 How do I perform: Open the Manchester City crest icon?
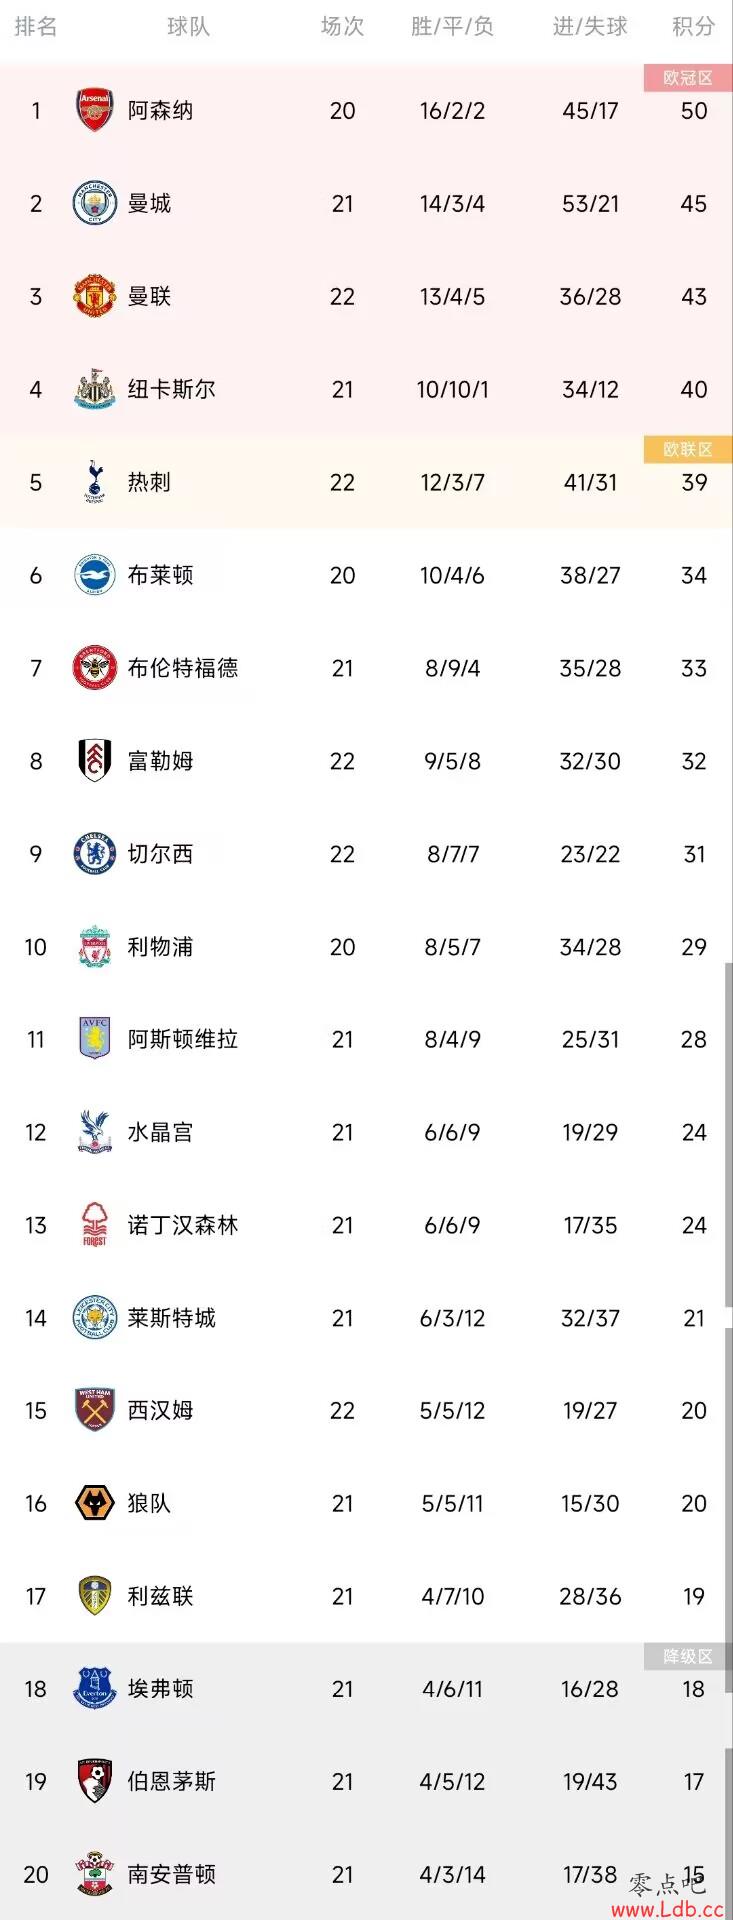[95, 203]
